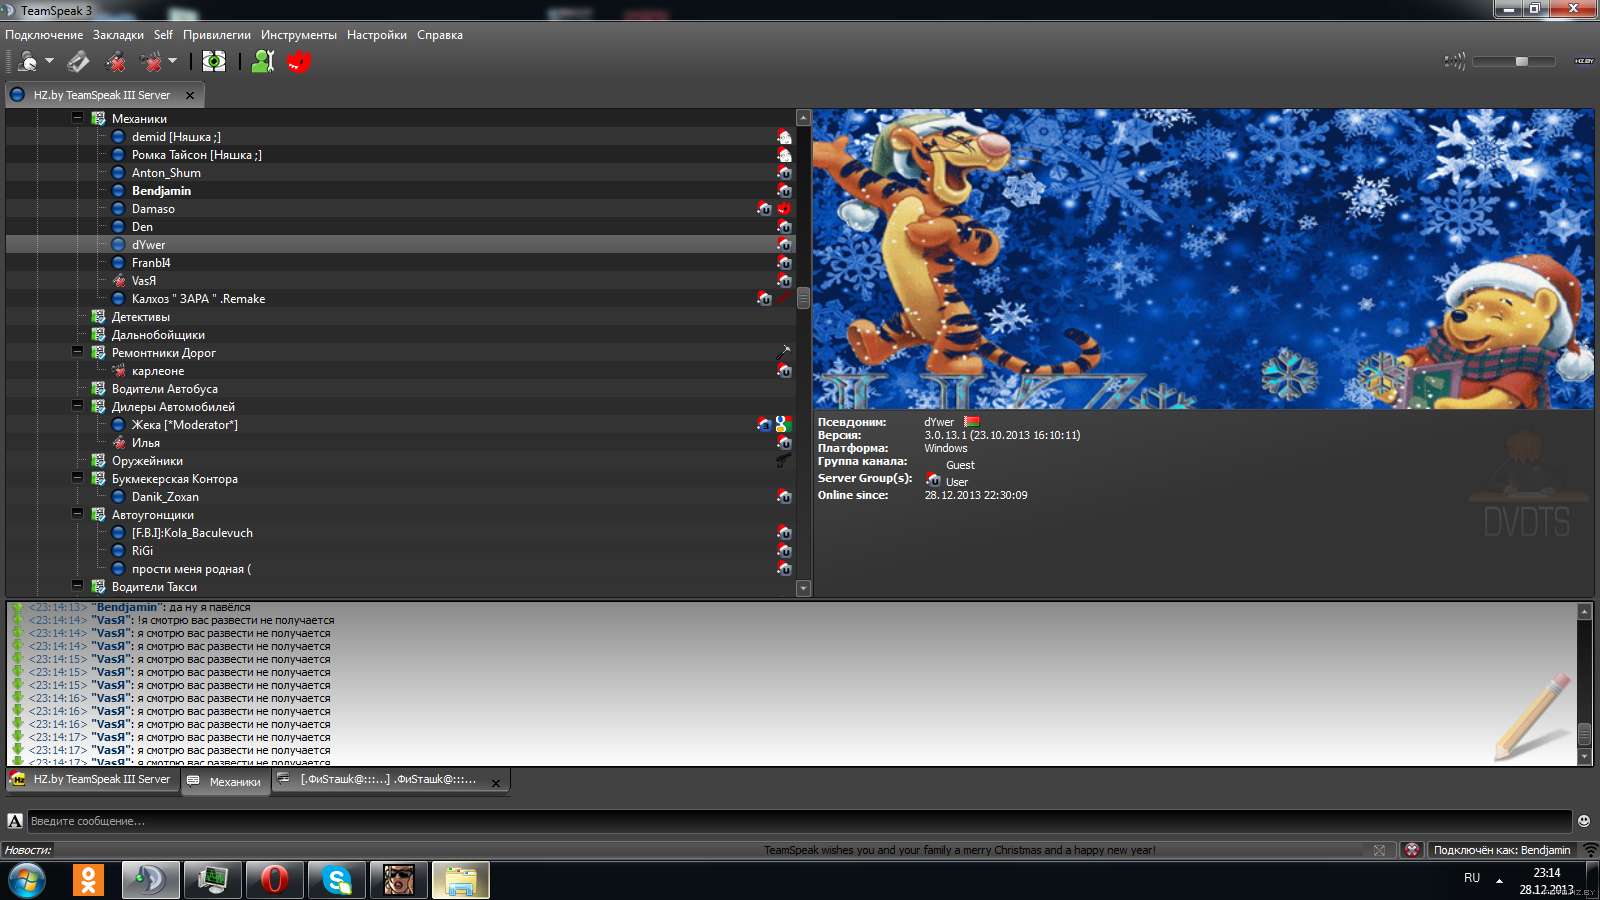The width and height of the screenshot is (1600, 900).
Task: Select user Ромка Тайсон [Няшка ;]
Action: [197, 155]
